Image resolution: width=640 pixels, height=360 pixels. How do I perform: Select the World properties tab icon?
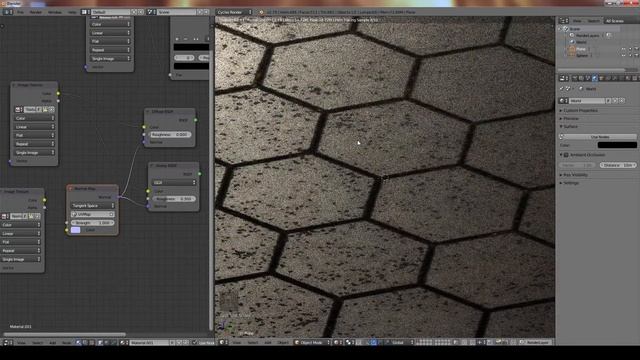594,78
